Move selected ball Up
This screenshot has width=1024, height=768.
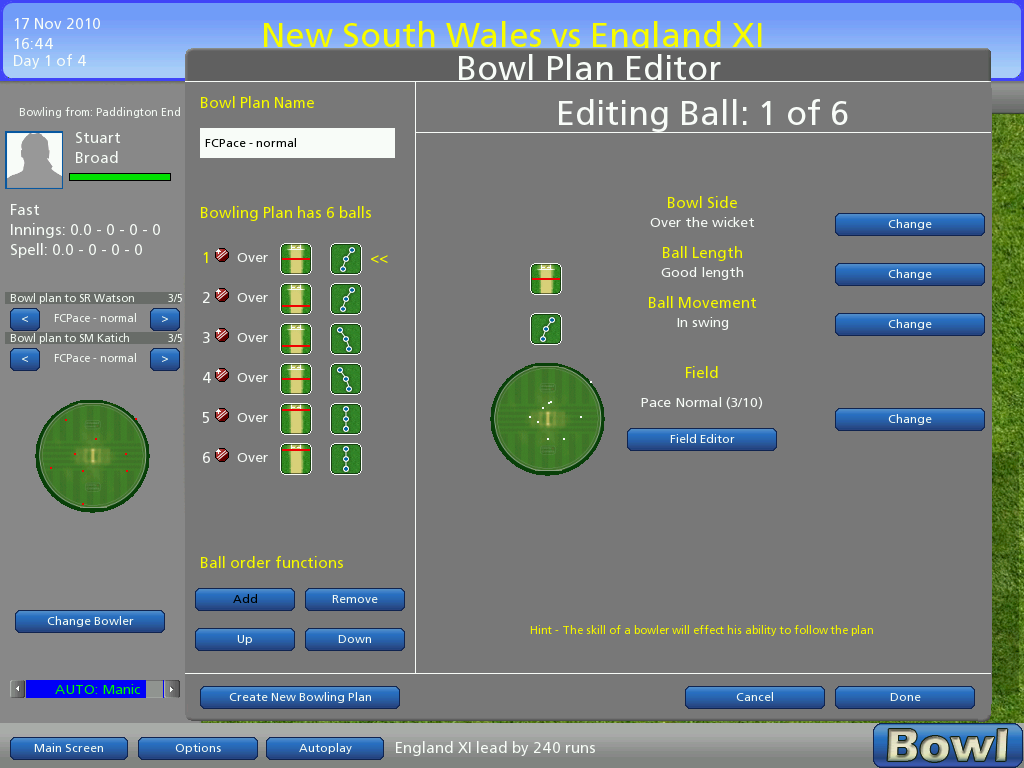[245, 639]
